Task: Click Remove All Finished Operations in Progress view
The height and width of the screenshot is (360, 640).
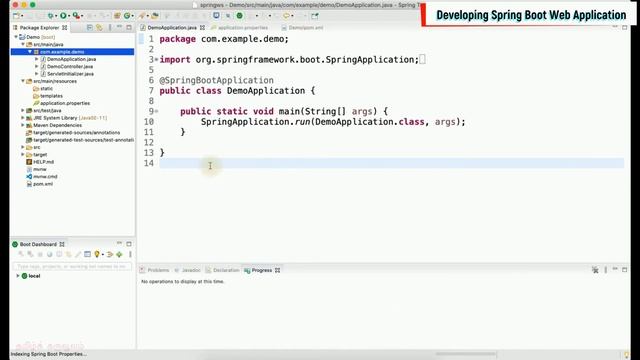Action: pyautogui.click(x=595, y=270)
